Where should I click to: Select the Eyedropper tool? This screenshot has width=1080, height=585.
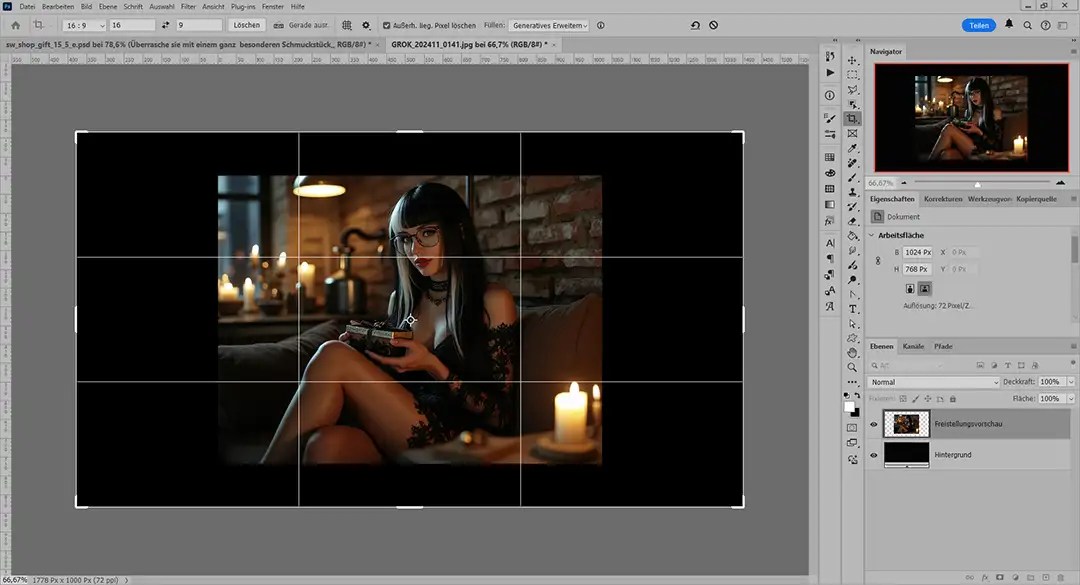[x=852, y=148]
